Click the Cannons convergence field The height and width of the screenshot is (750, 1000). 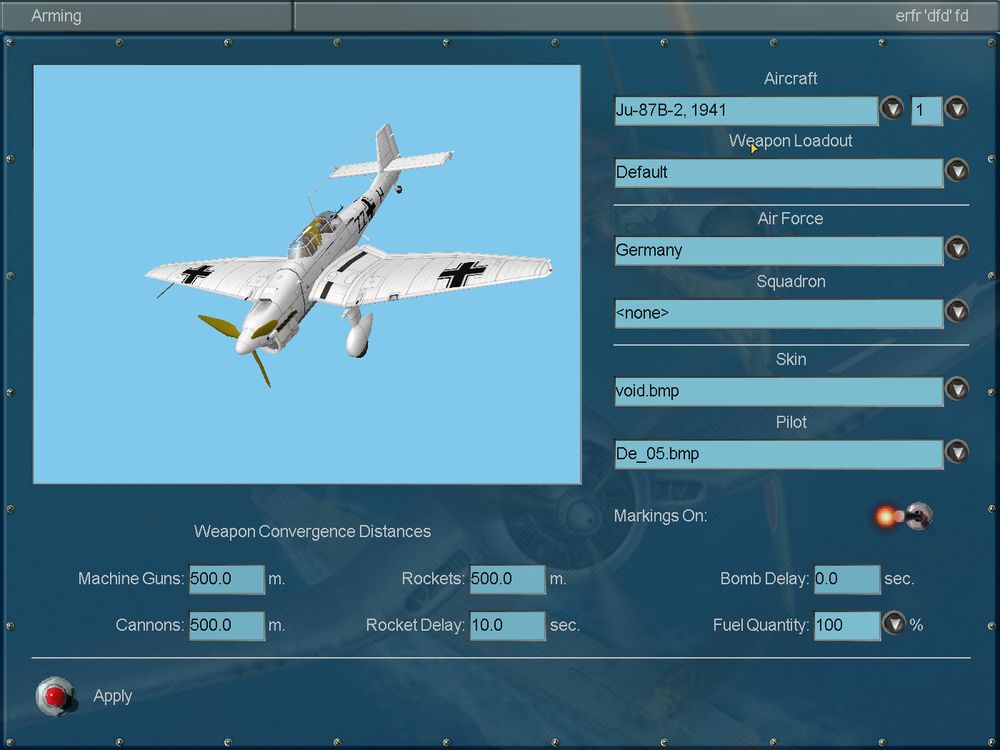tap(226, 626)
